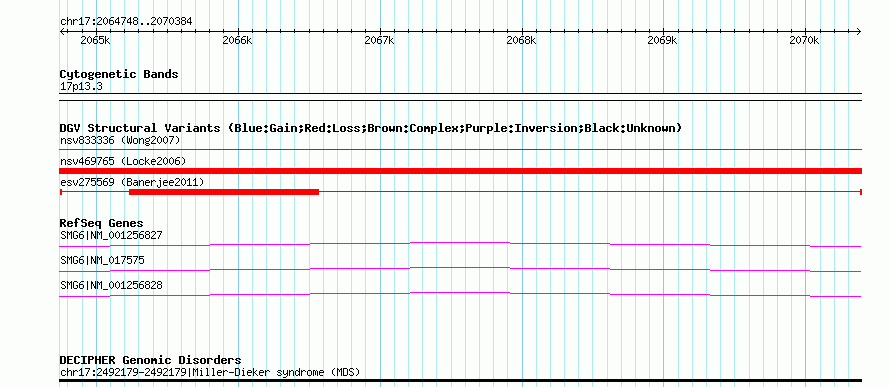Click the thin red nsv833336 variant line
Viewport: 890px width, 387px height.
pos(461,149)
